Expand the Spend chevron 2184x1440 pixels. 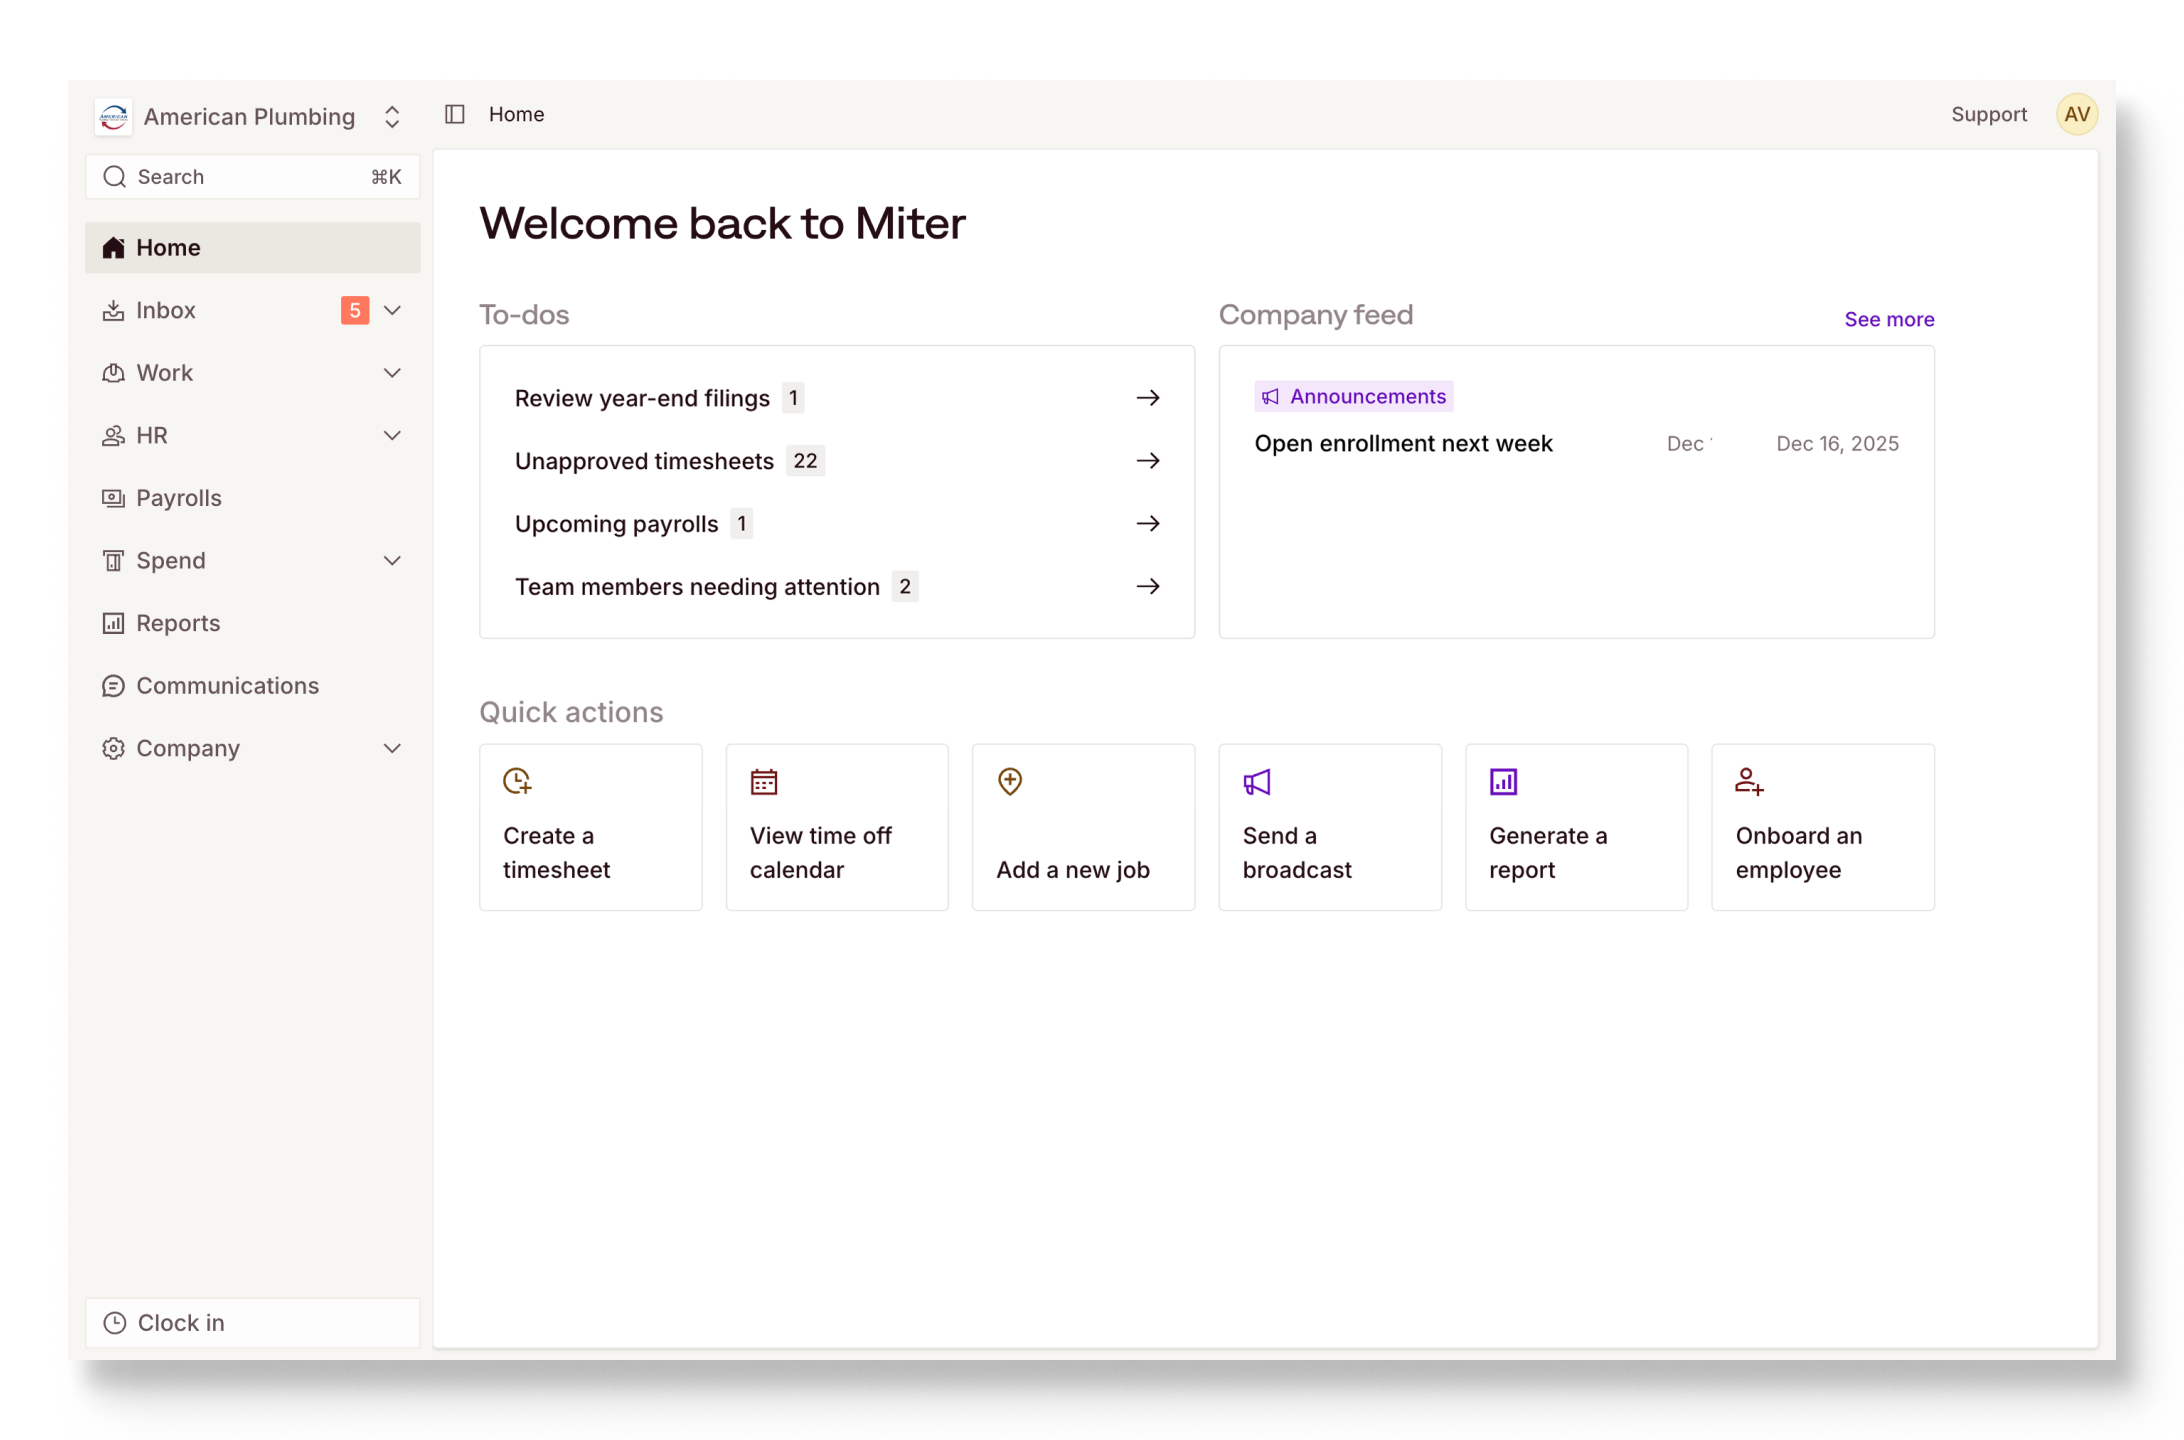click(x=392, y=561)
